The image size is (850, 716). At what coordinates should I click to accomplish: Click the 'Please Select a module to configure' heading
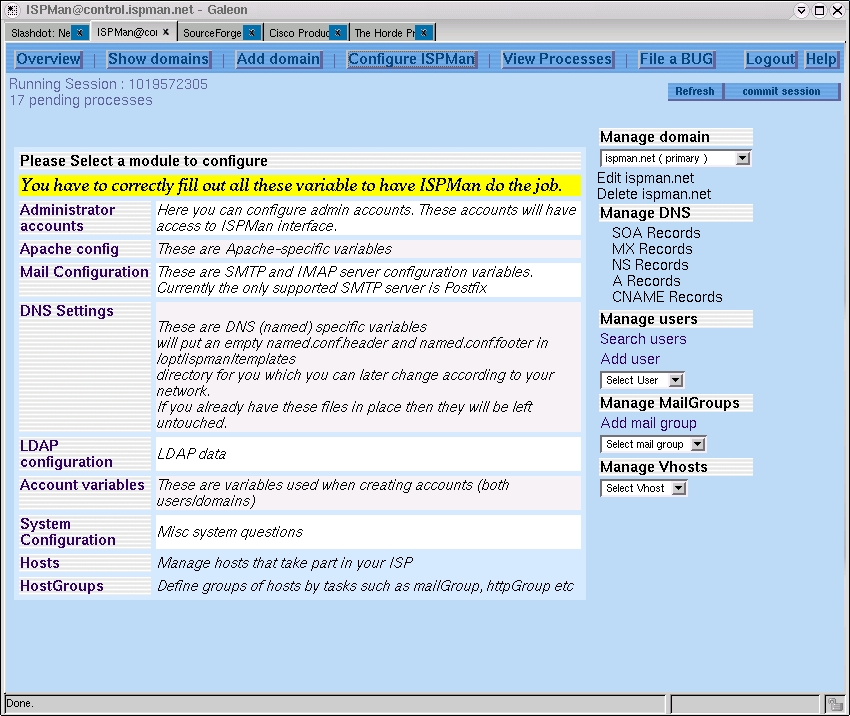point(144,161)
